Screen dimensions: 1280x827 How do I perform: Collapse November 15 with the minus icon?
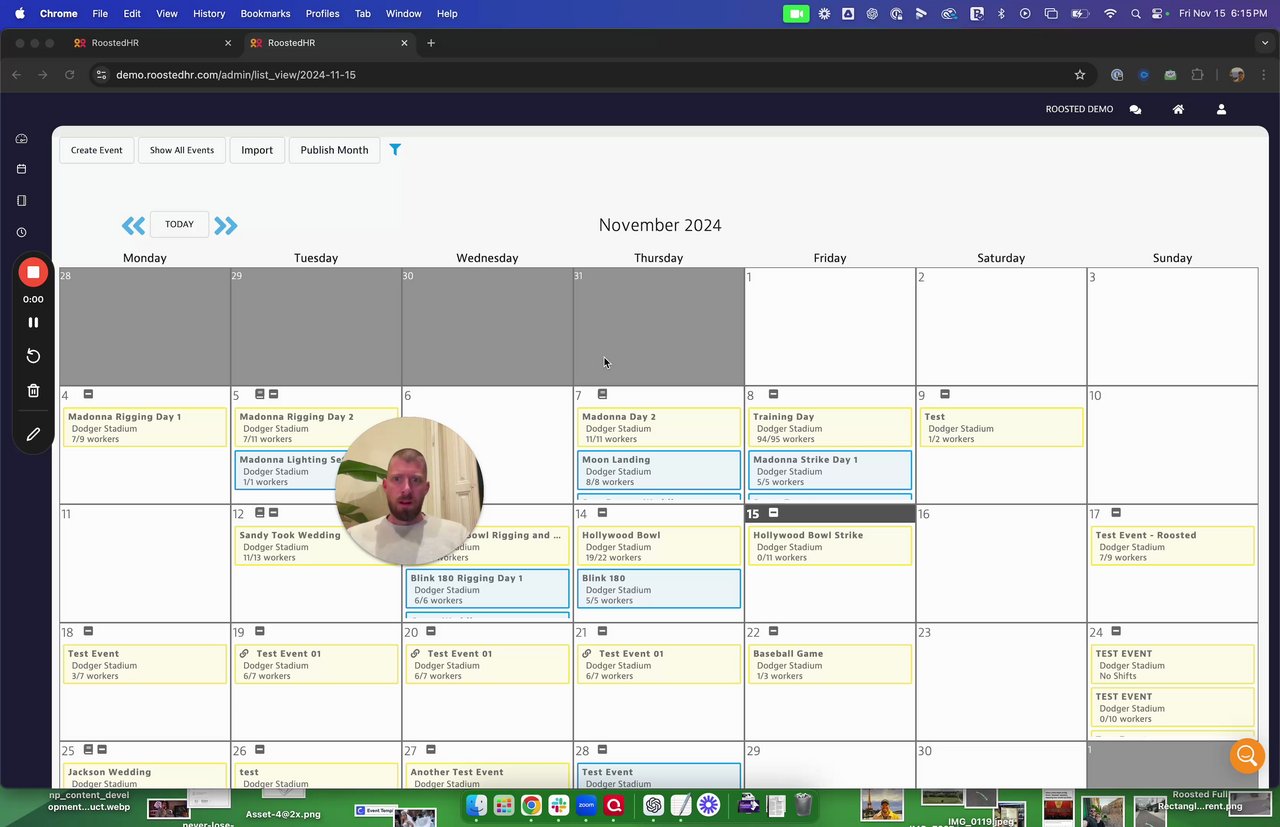point(773,513)
